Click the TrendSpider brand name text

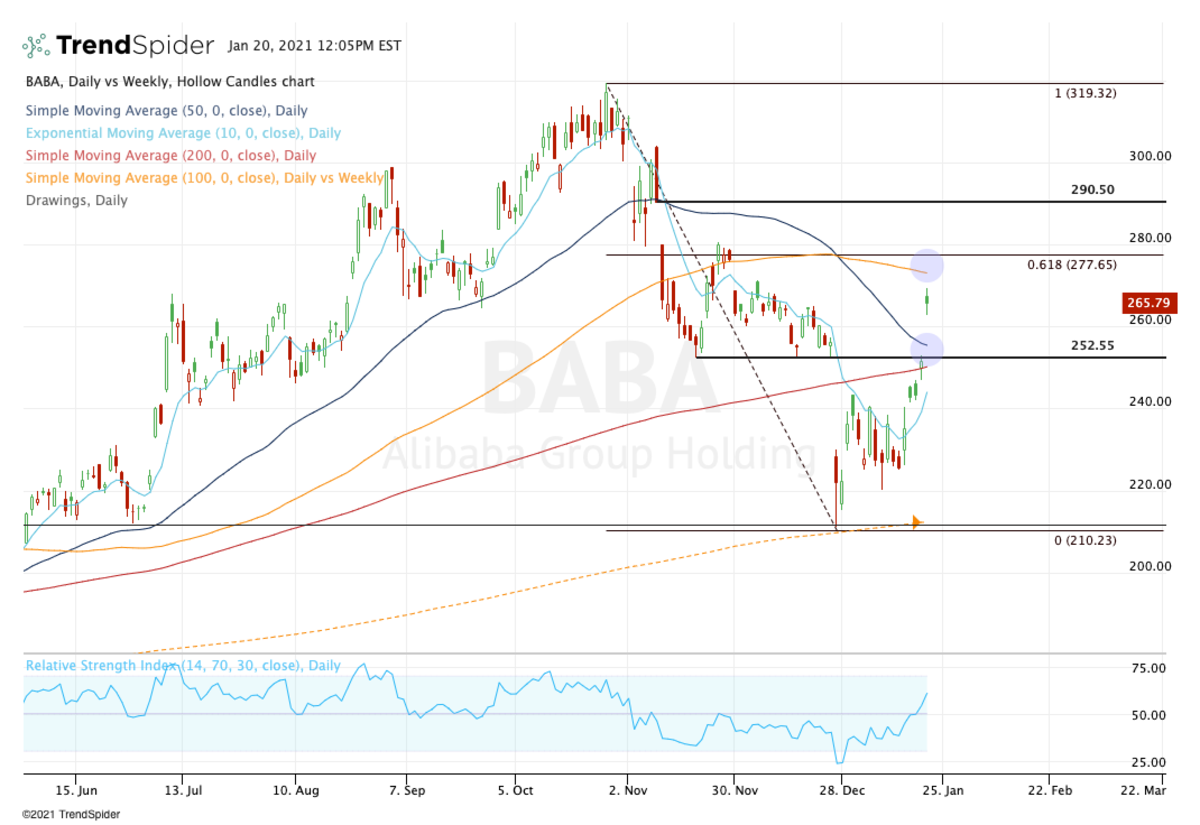135,45
